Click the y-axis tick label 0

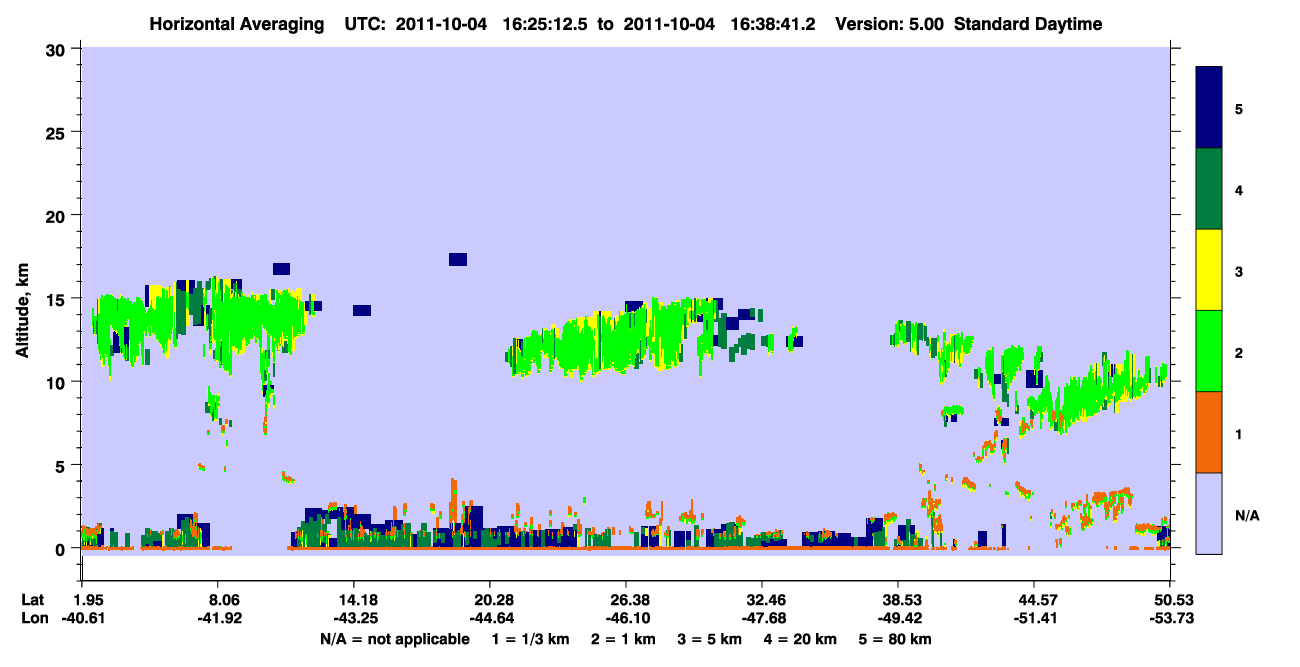coord(62,549)
